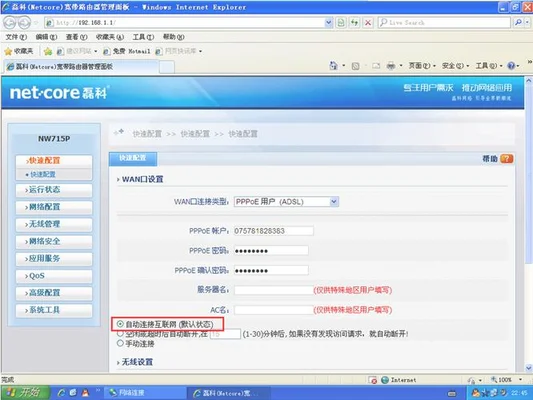The width and height of the screenshot is (533, 400).
Task: Click the RSS feeds icon
Action: tap(356, 66)
